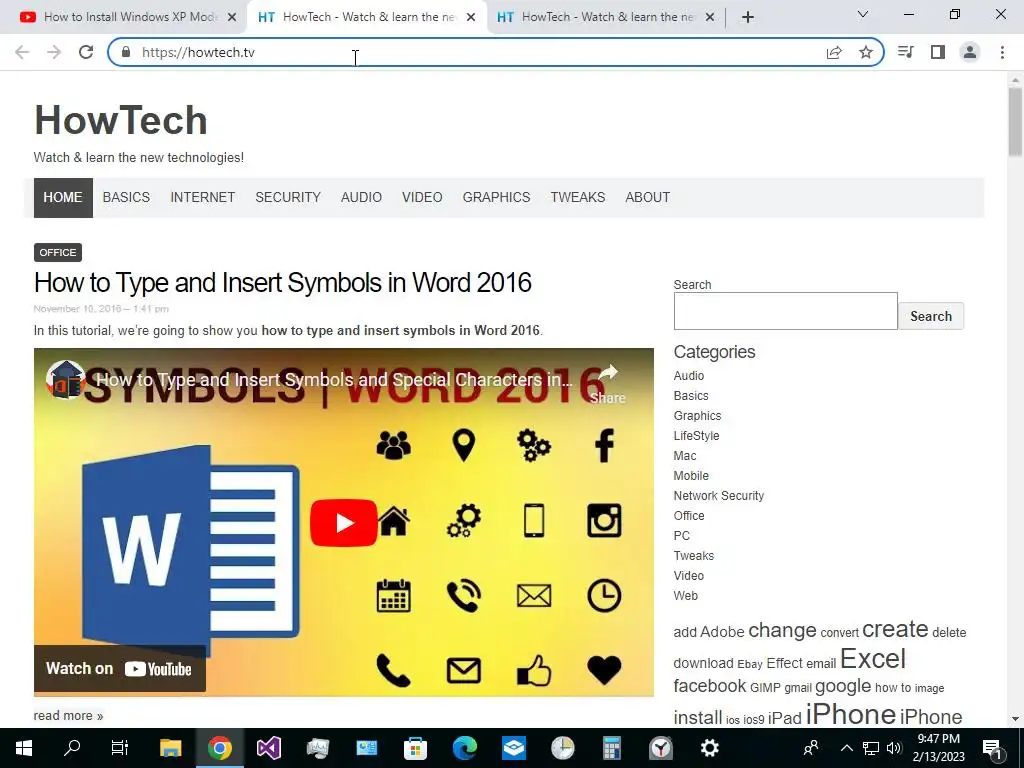Open the INTERNET menu item
Viewport: 1024px width, 768px height.
(x=202, y=197)
